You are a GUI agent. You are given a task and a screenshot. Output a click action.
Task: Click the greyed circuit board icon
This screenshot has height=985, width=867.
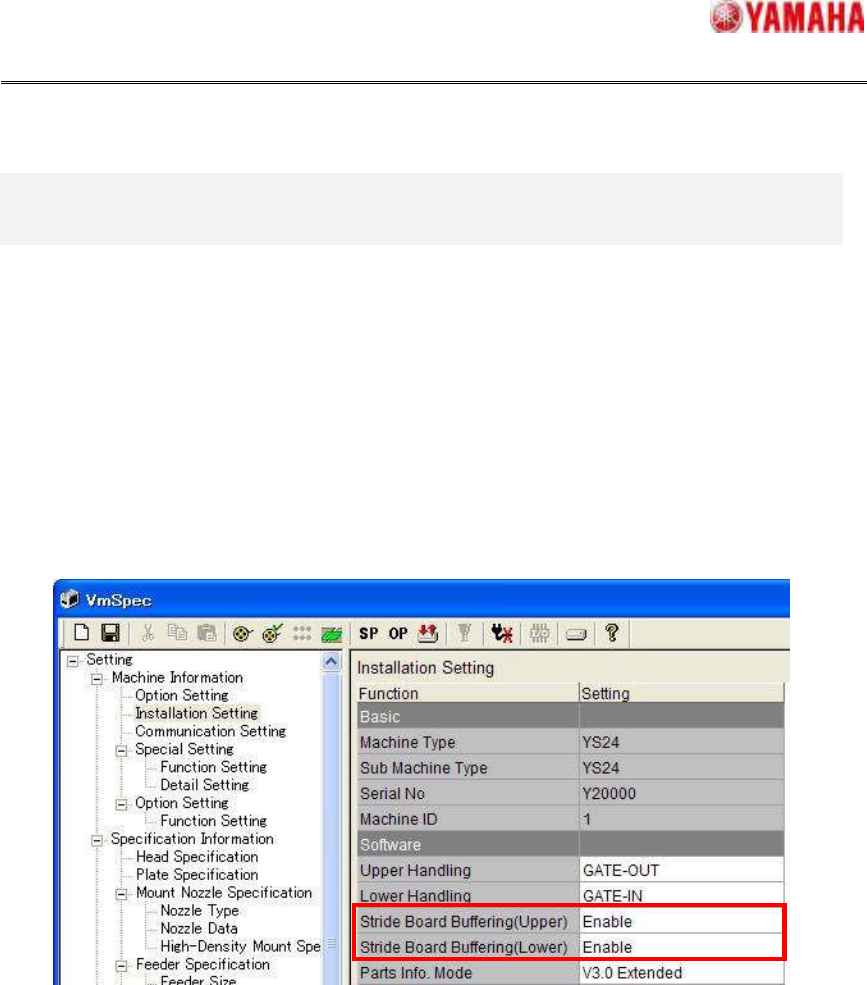click(x=540, y=633)
